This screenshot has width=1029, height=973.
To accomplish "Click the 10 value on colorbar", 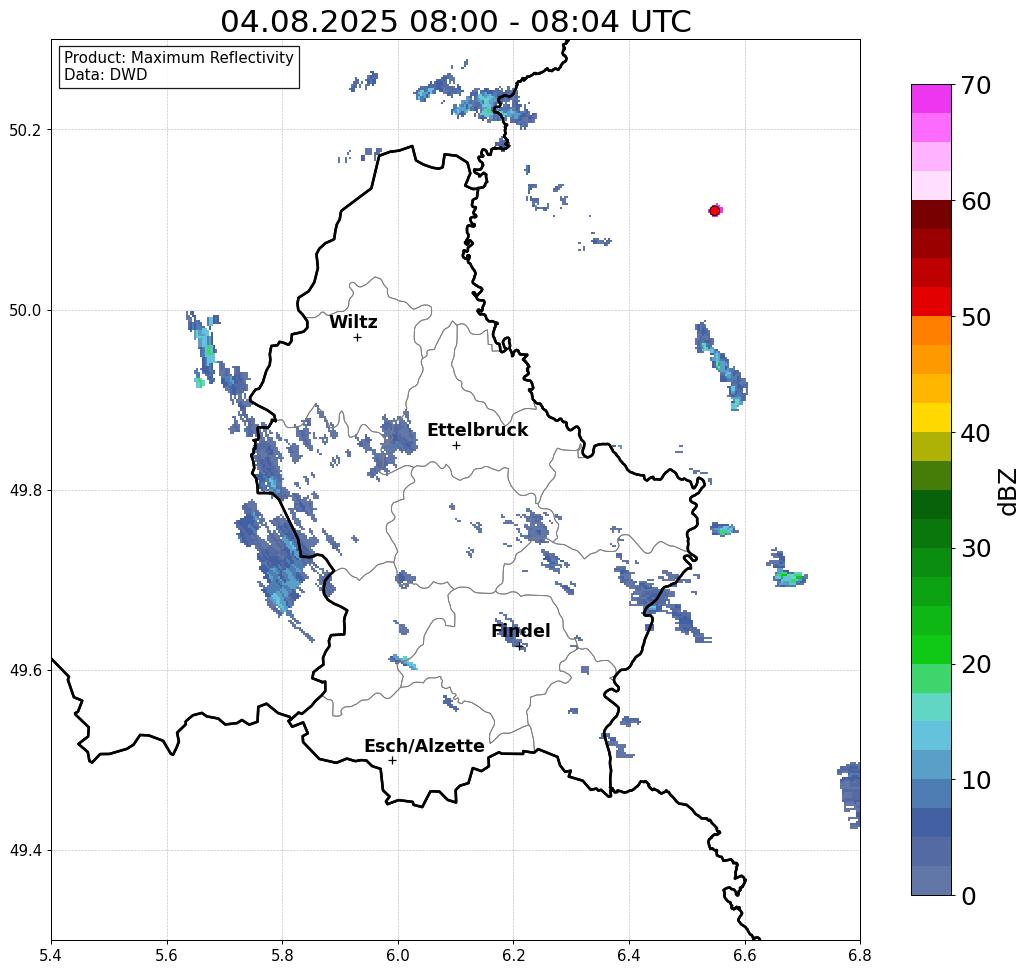I will [975, 780].
